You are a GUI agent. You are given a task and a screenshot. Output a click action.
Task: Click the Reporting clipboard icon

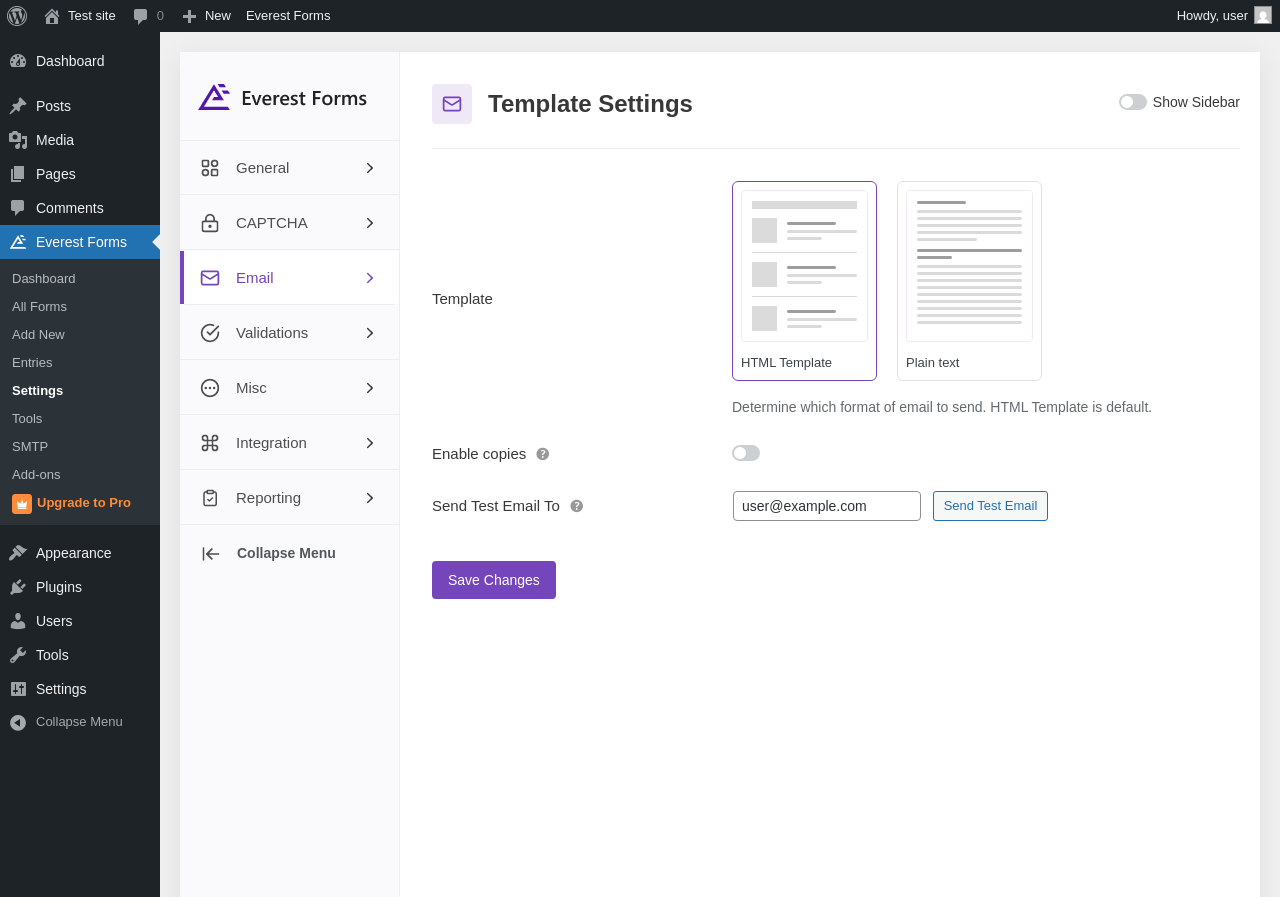(210, 498)
